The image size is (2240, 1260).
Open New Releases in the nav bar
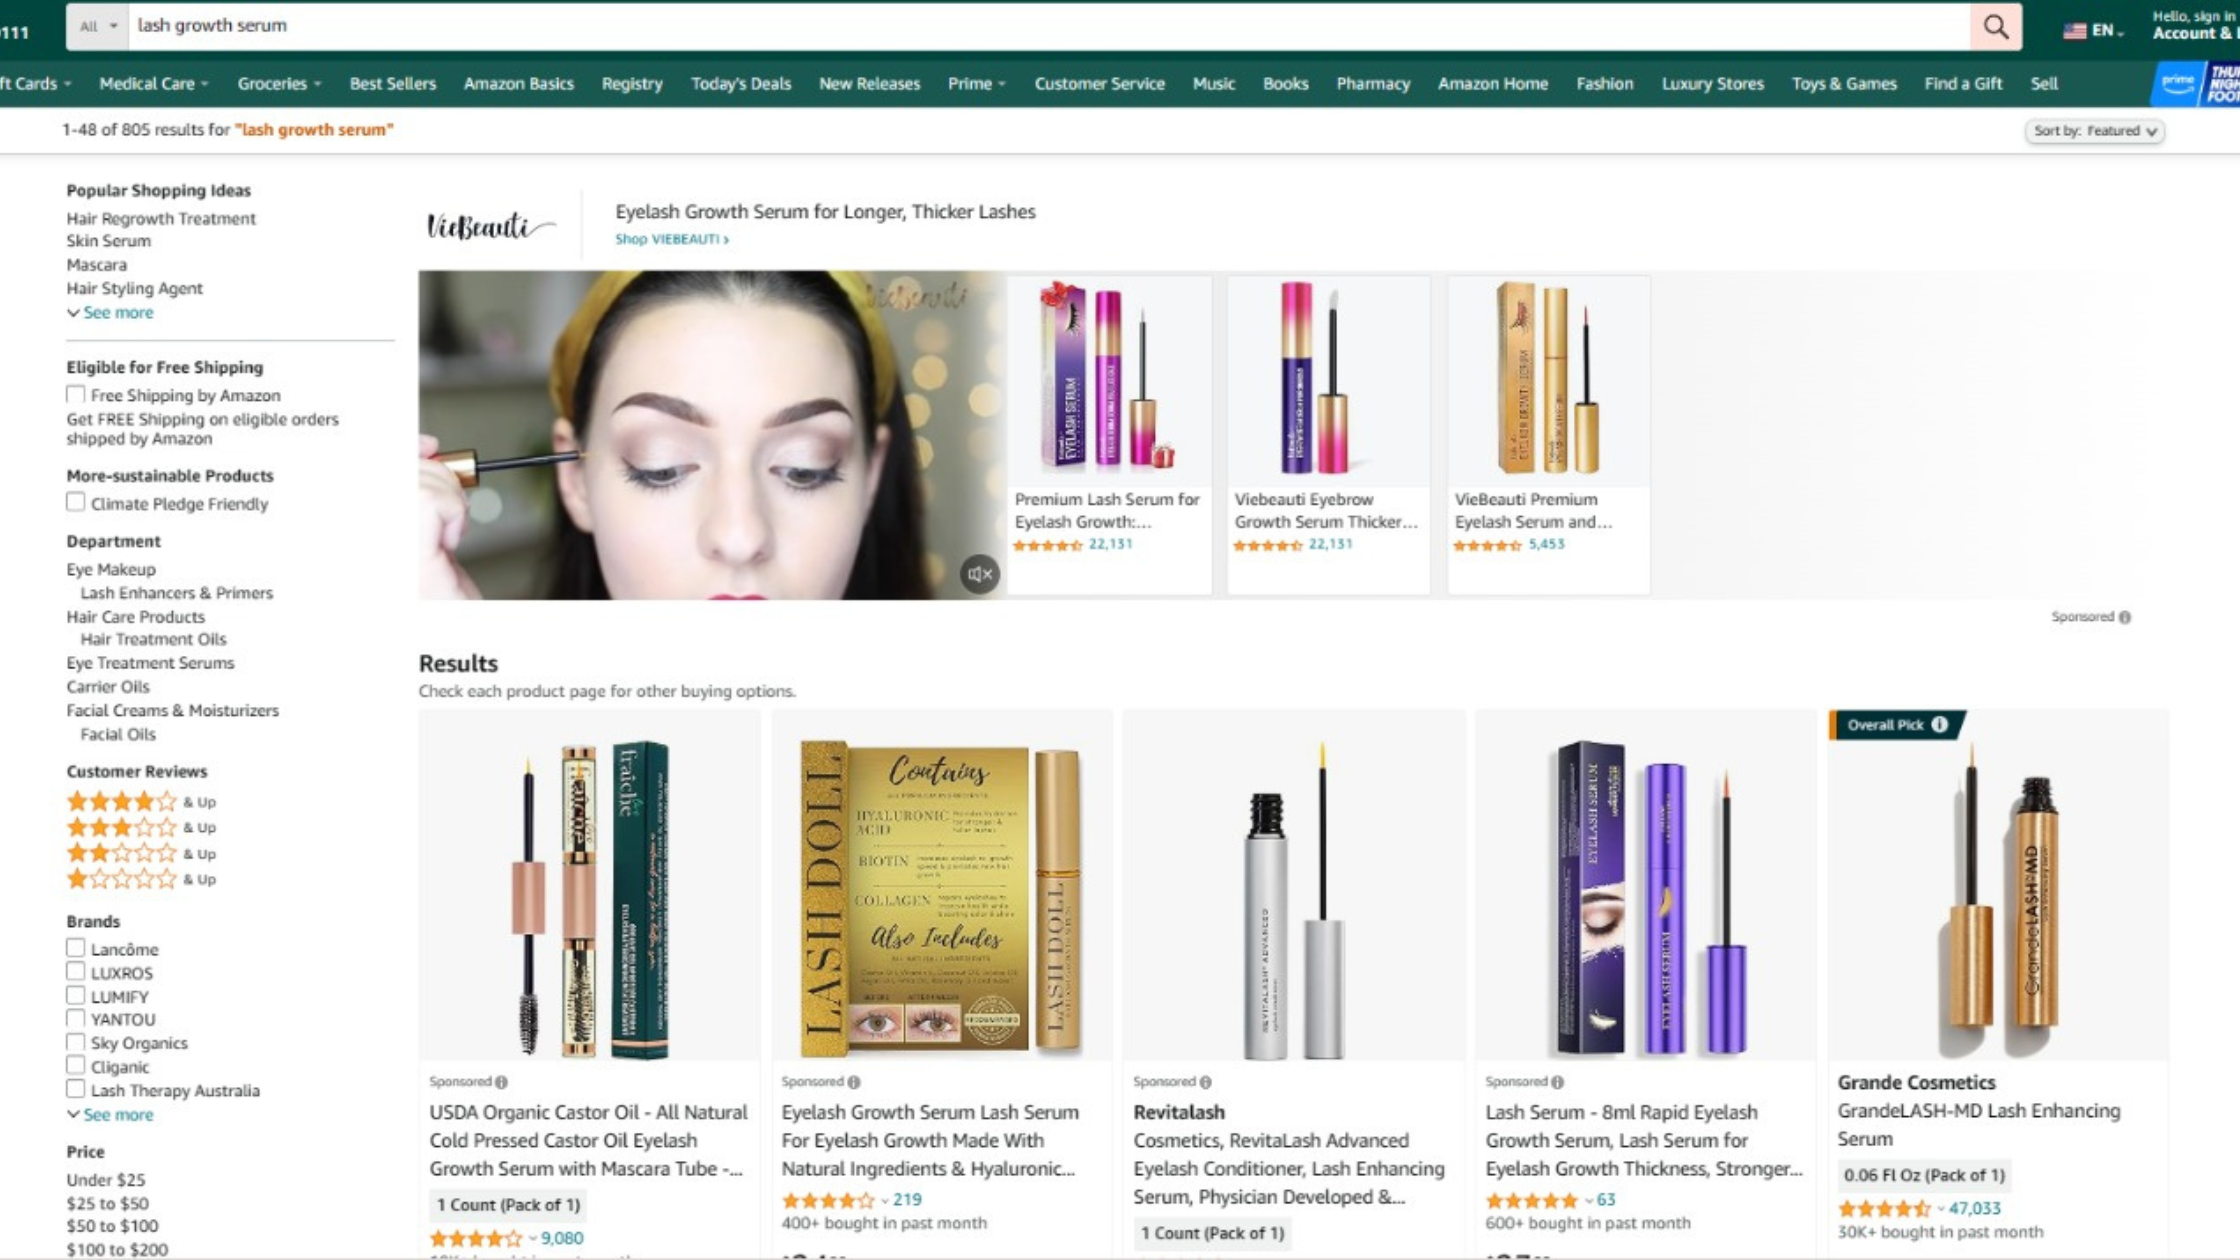point(869,84)
